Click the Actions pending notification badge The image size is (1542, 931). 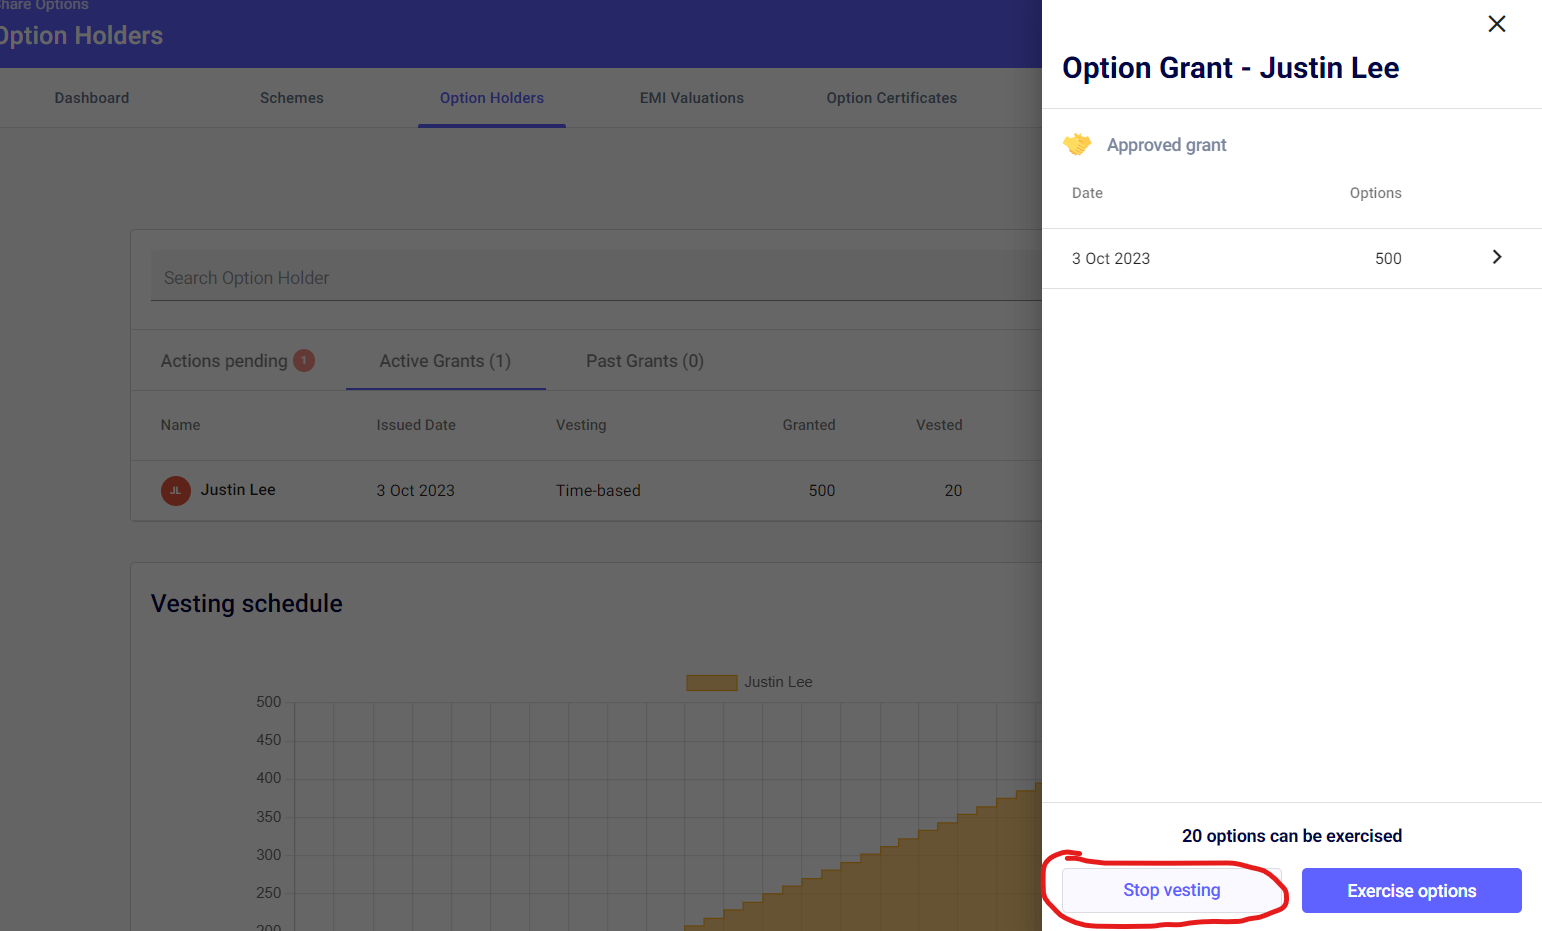click(x=304, y=360)
